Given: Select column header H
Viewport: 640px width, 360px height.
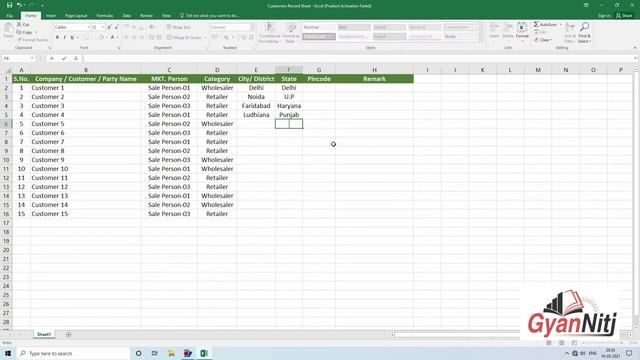Looking at the screenshot, I should [374, 70].
